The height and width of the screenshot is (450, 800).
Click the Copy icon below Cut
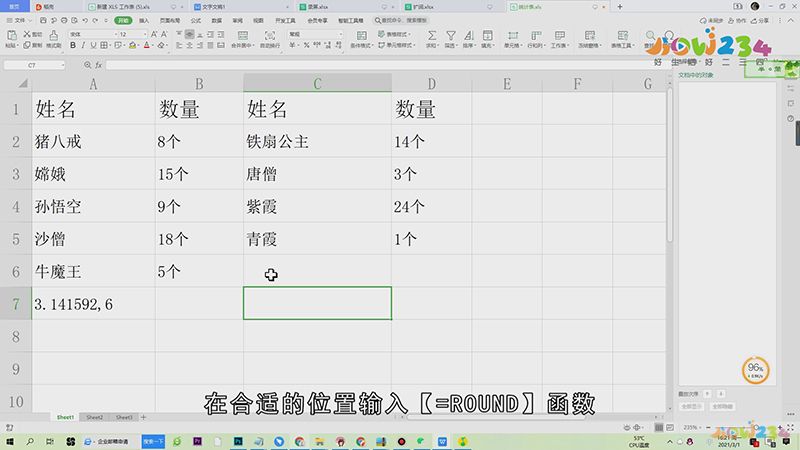(x=27, y=45)
